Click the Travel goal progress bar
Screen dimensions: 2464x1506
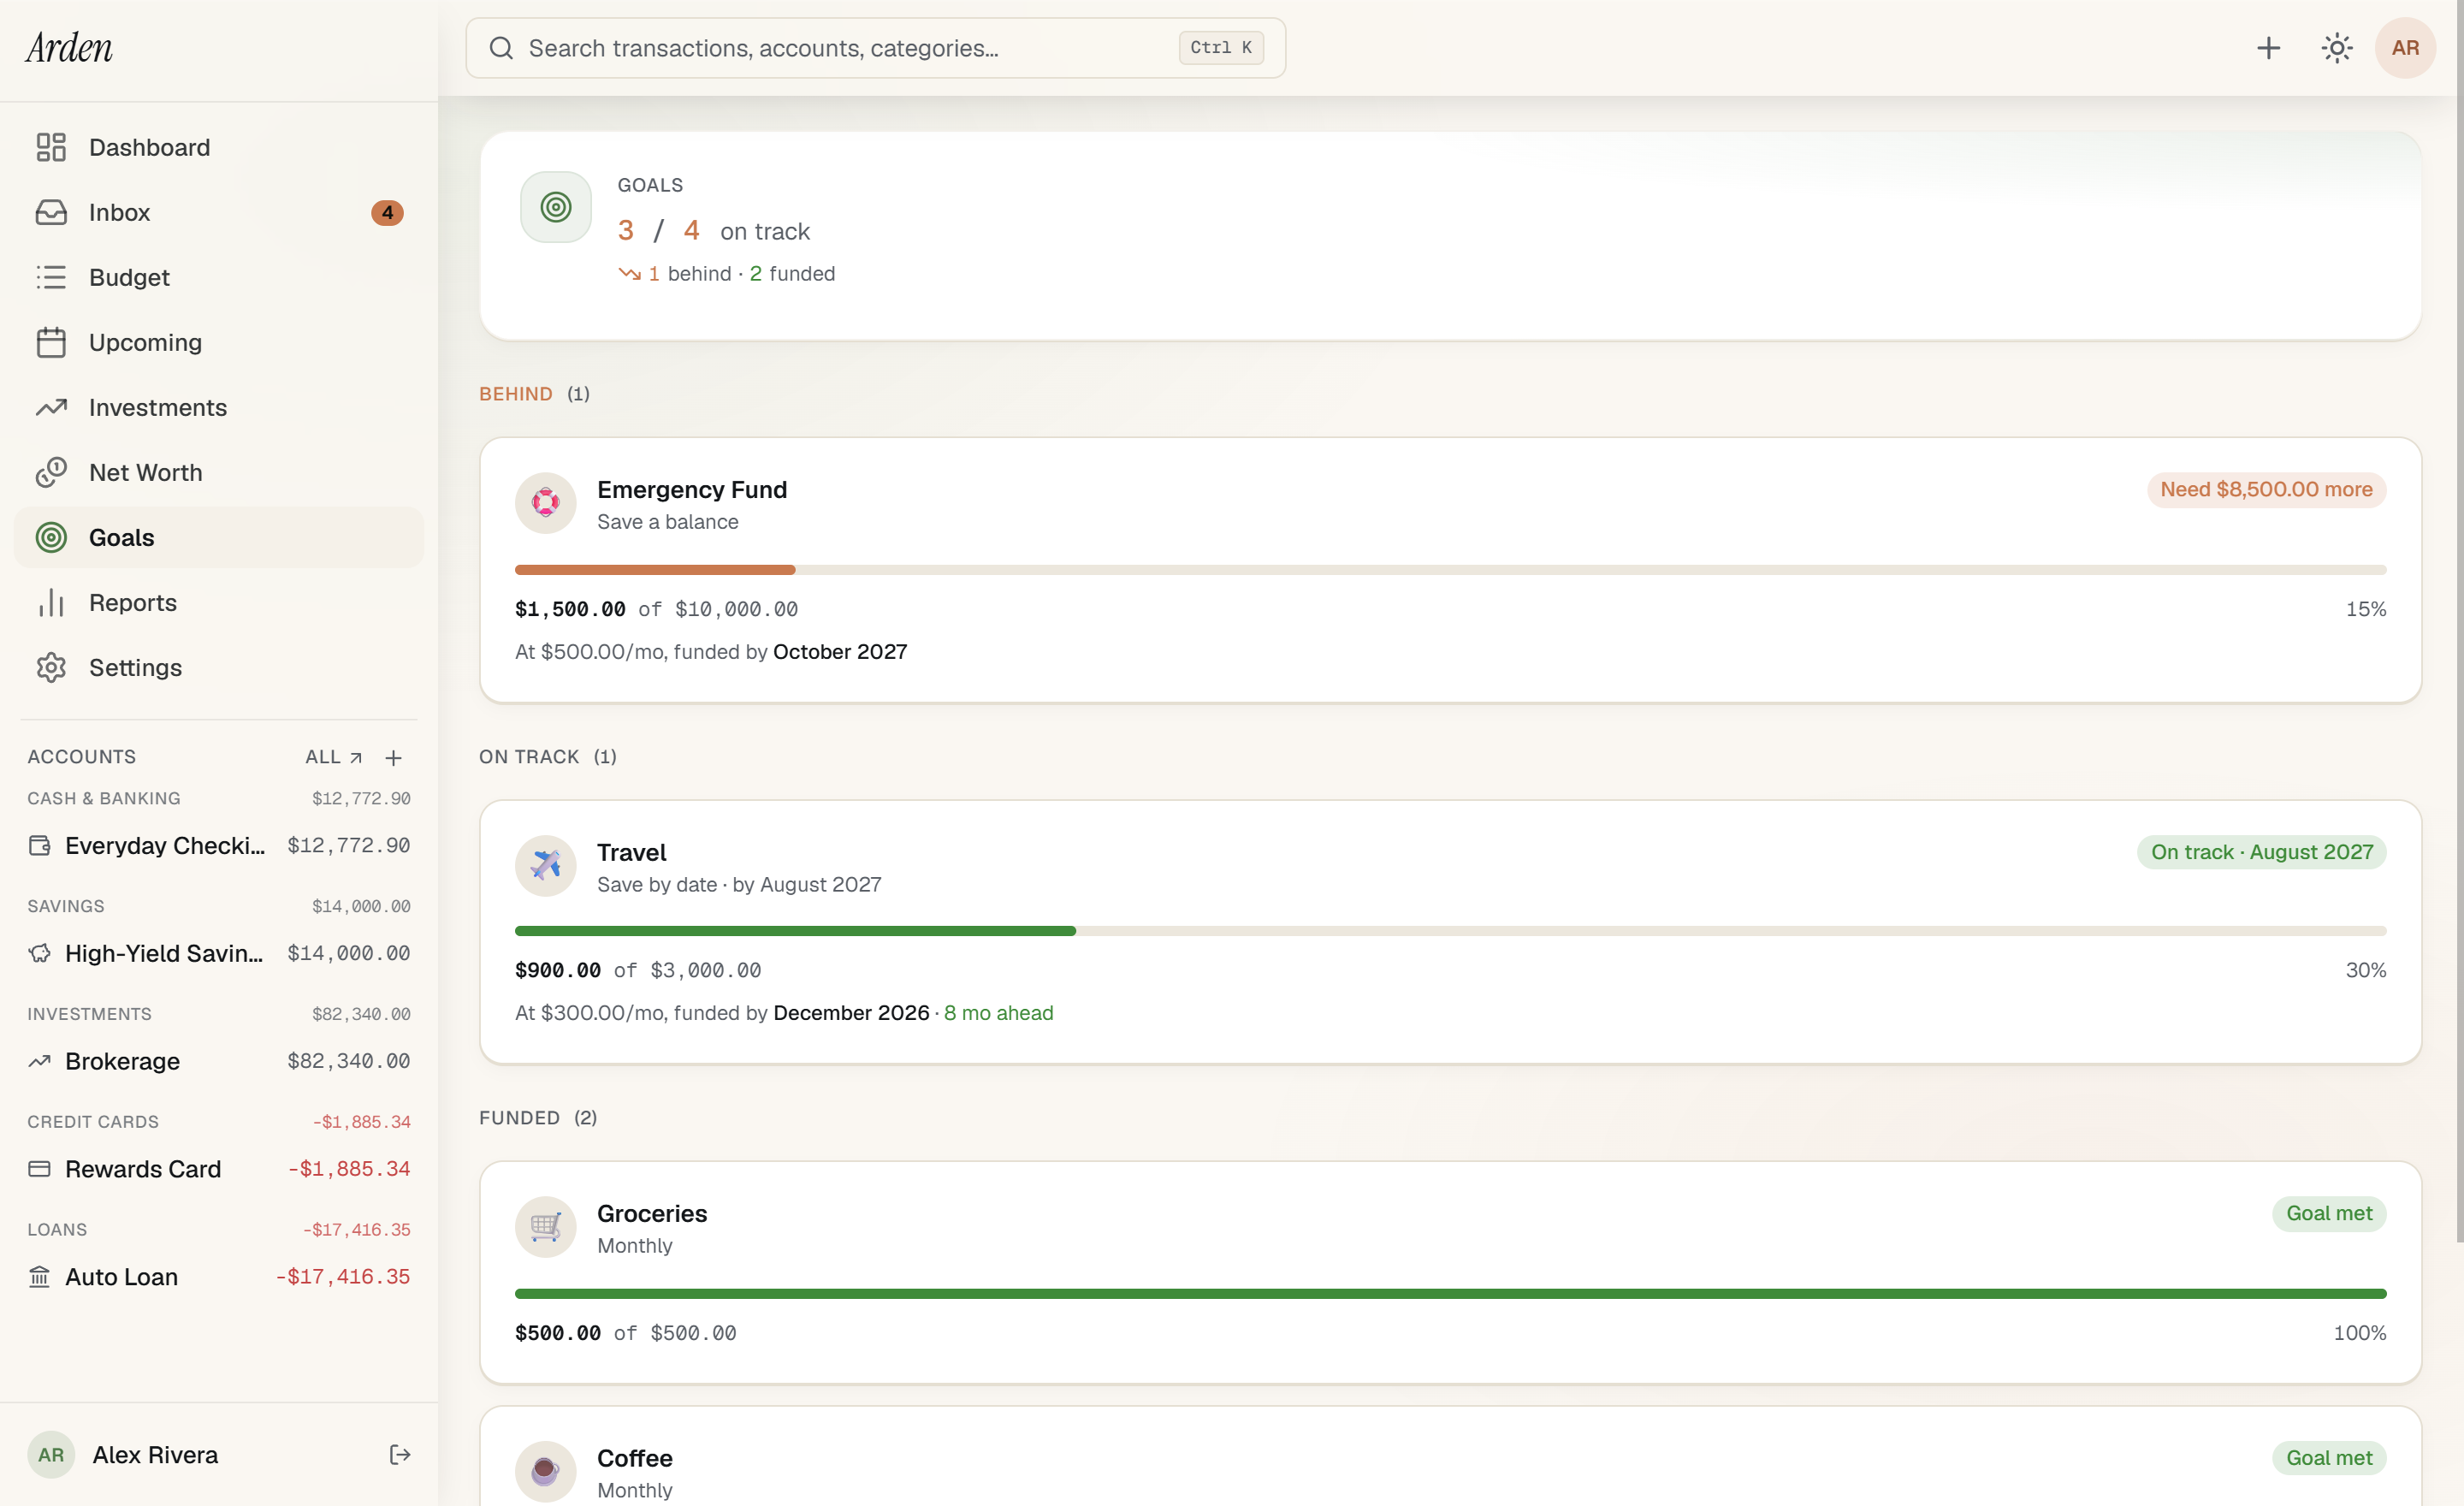[x=1450, y=931]
